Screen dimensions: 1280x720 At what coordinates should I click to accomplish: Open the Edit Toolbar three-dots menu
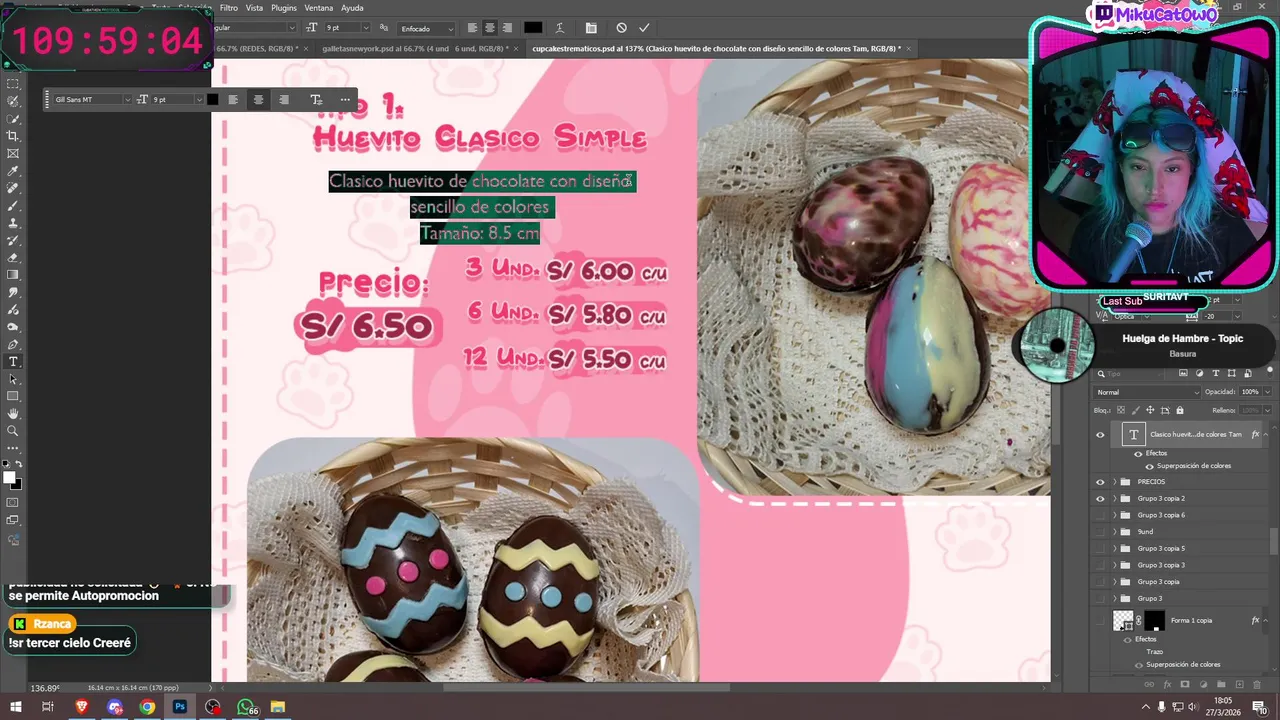pos(13,448)
